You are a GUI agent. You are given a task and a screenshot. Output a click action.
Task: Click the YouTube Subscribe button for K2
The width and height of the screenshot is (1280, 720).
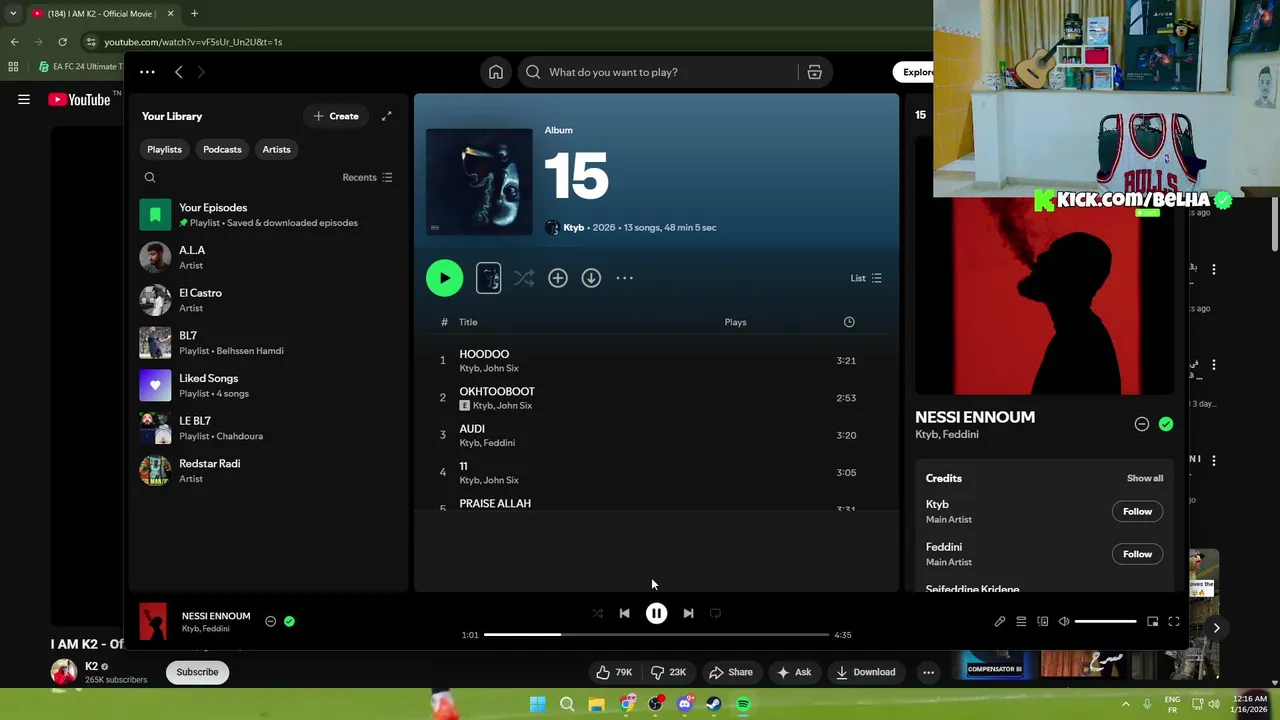(x=197, y=672)
